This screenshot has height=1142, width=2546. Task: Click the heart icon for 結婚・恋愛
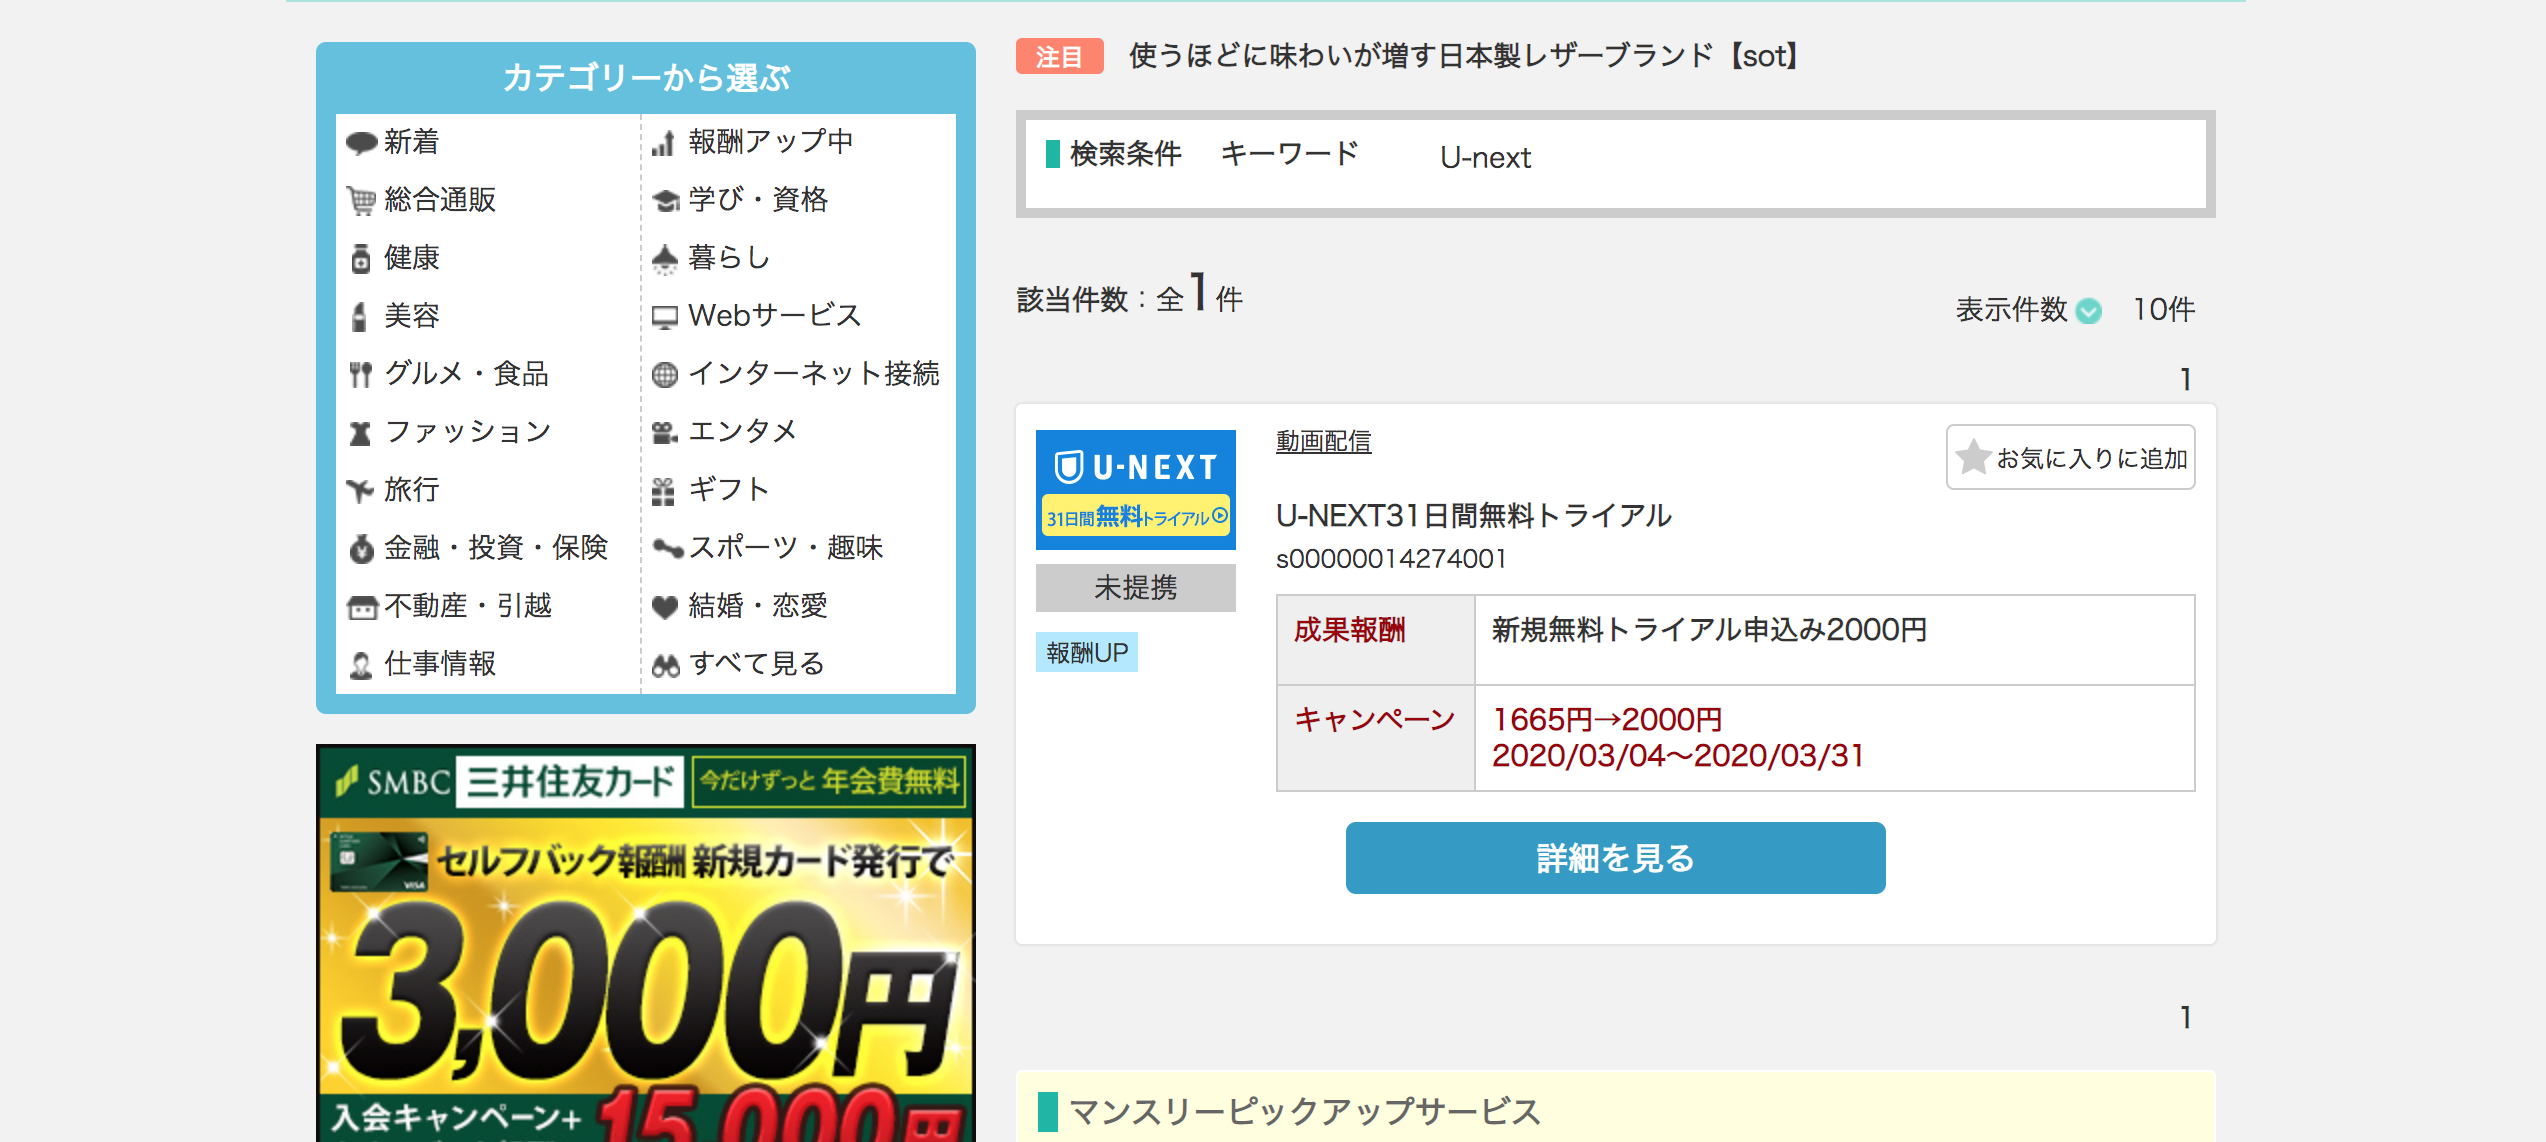pos(665,607)
